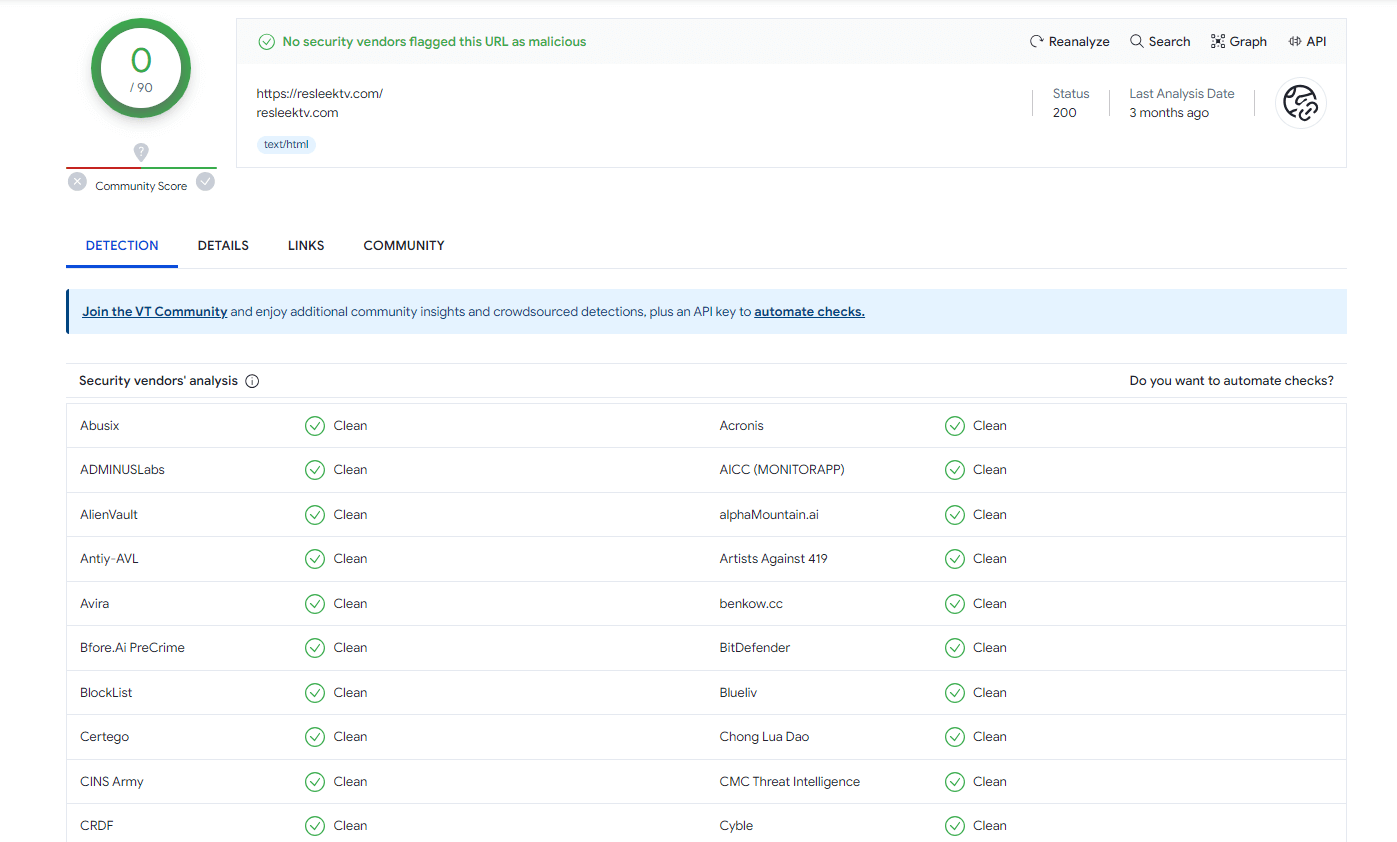
Task: Click the Security vendors' analysis heading
Action: coord(158,381)
